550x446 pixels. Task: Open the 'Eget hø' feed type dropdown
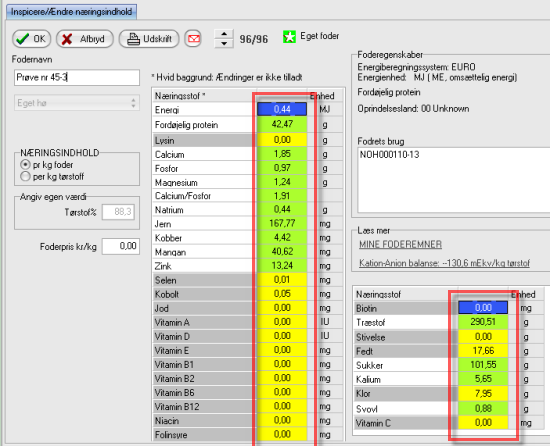(77, 103)
